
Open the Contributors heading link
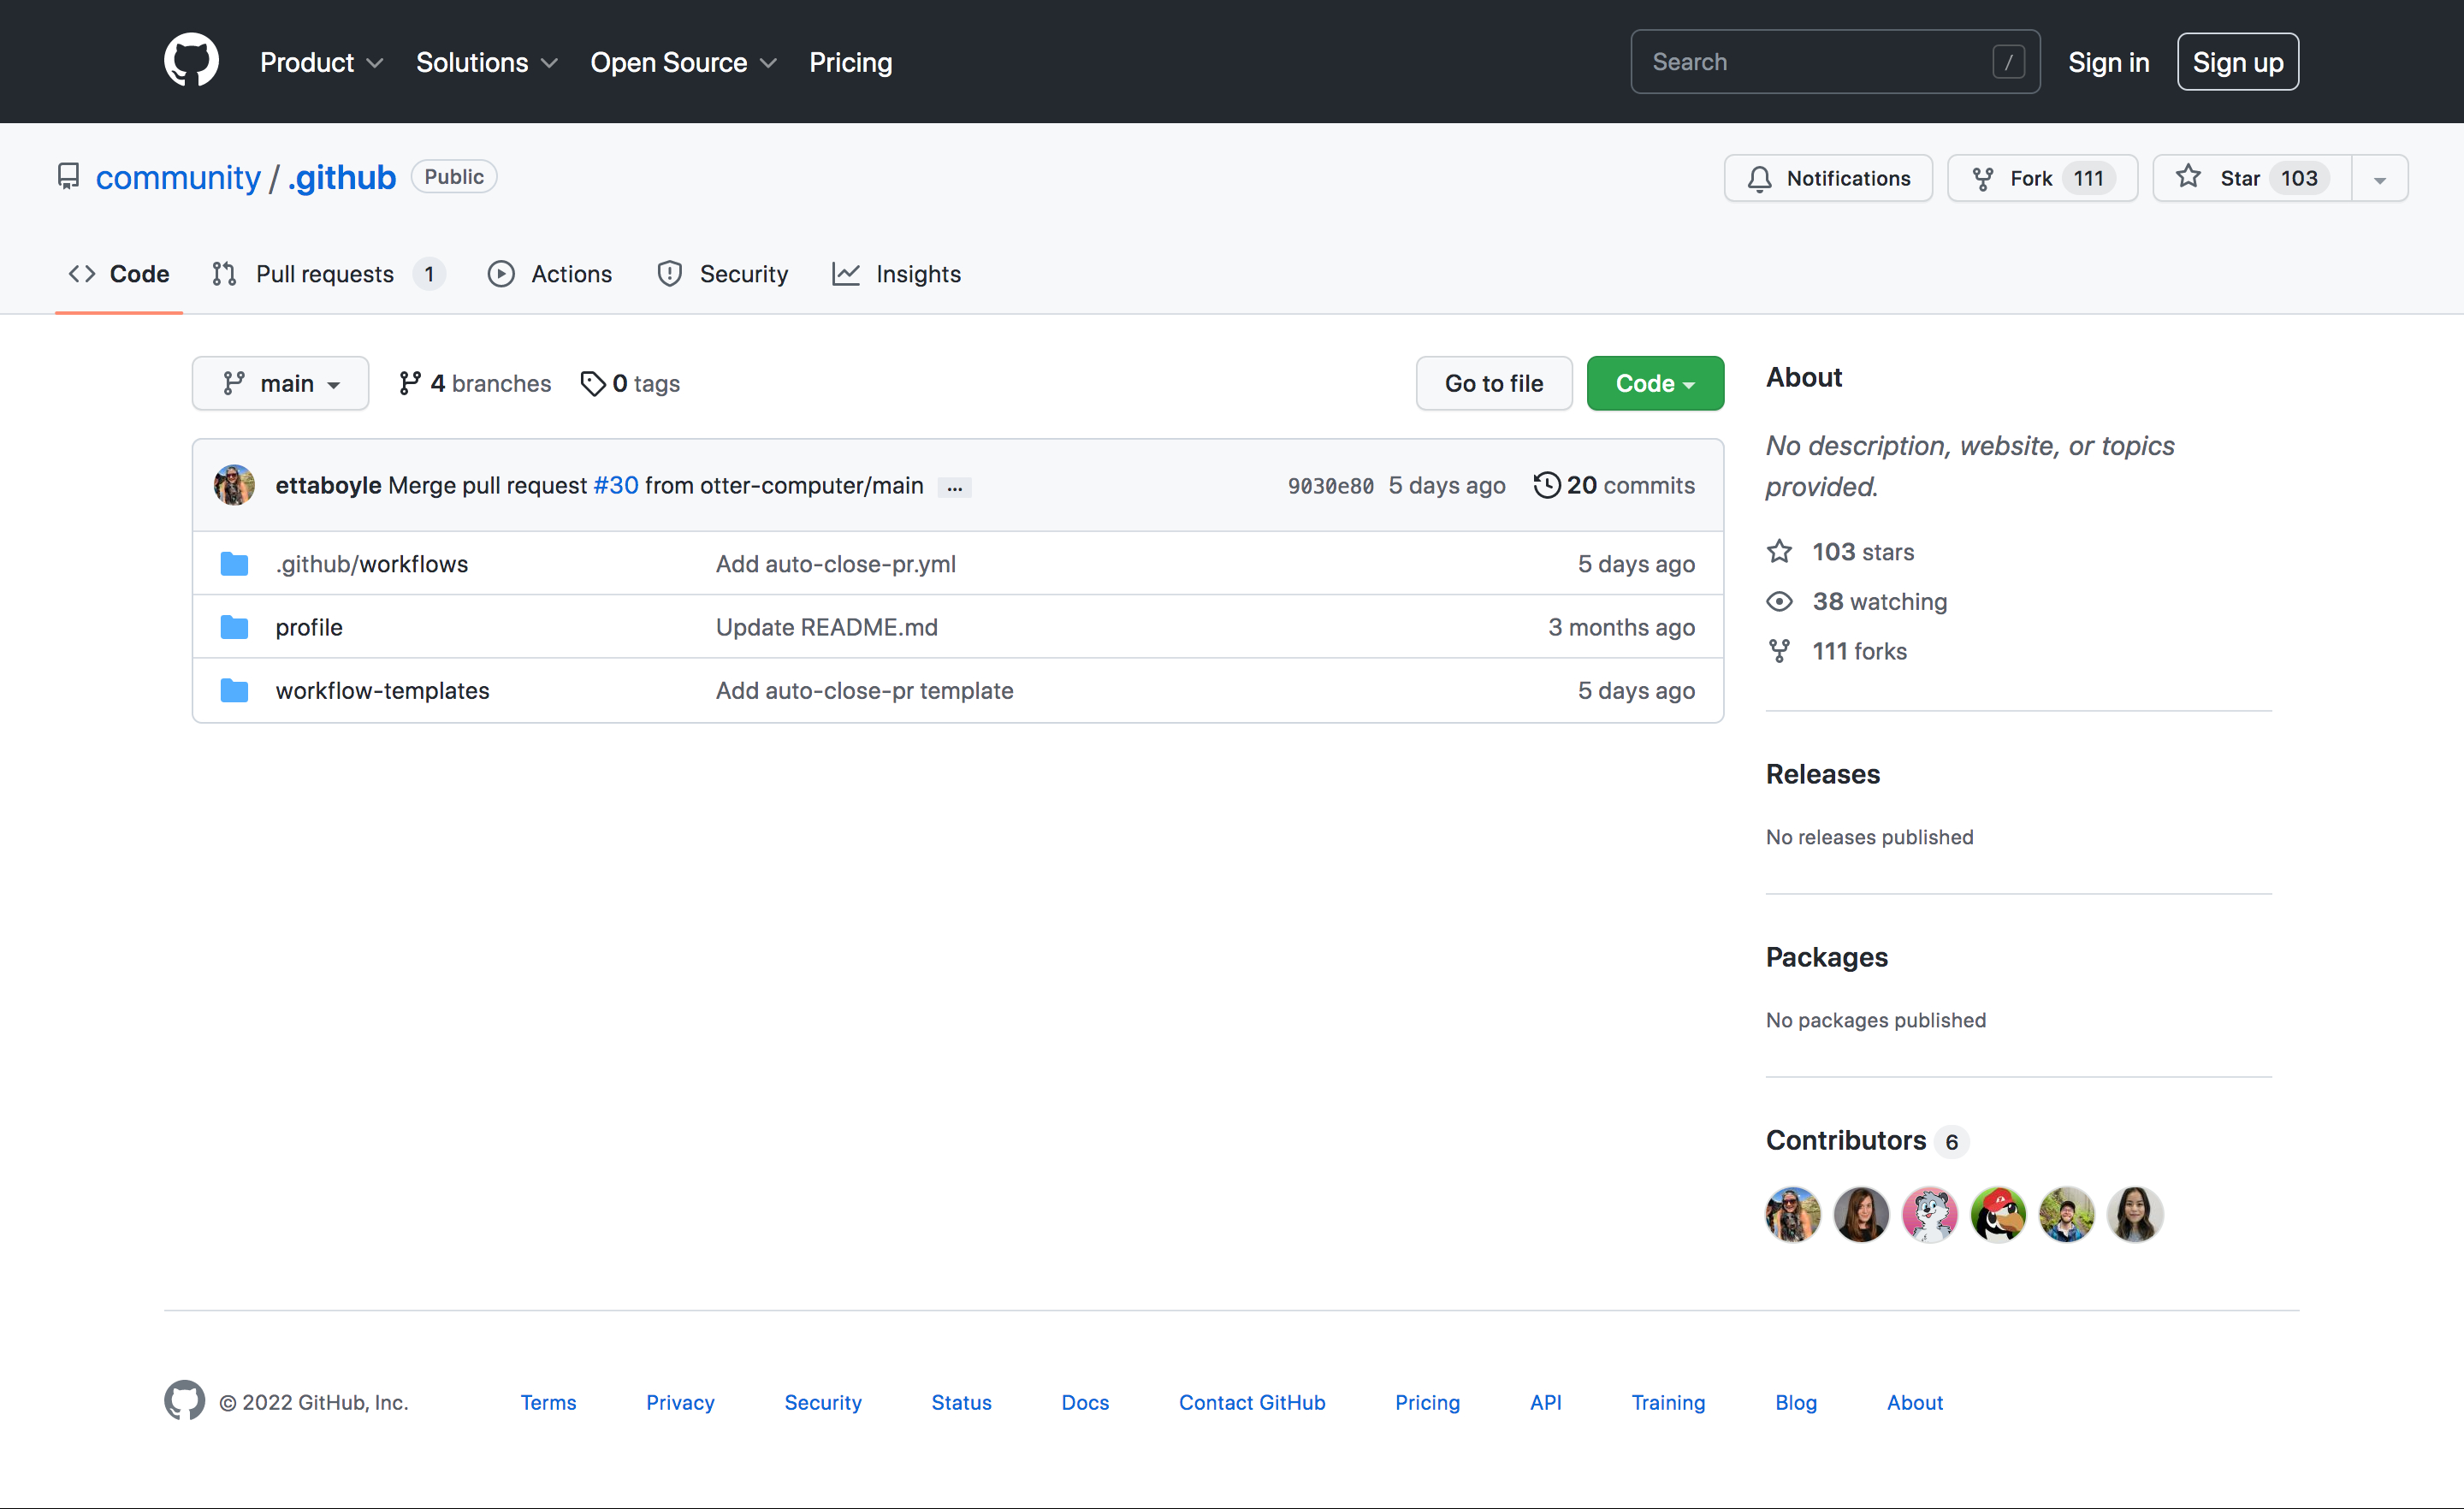pos(1866,1141)
